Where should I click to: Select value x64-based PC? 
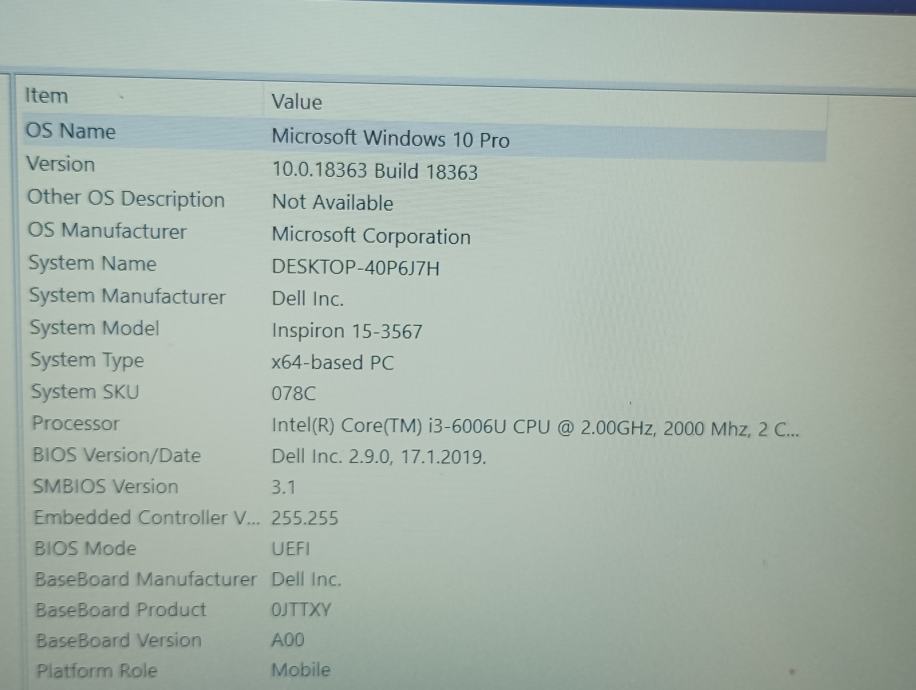[332, 362]
